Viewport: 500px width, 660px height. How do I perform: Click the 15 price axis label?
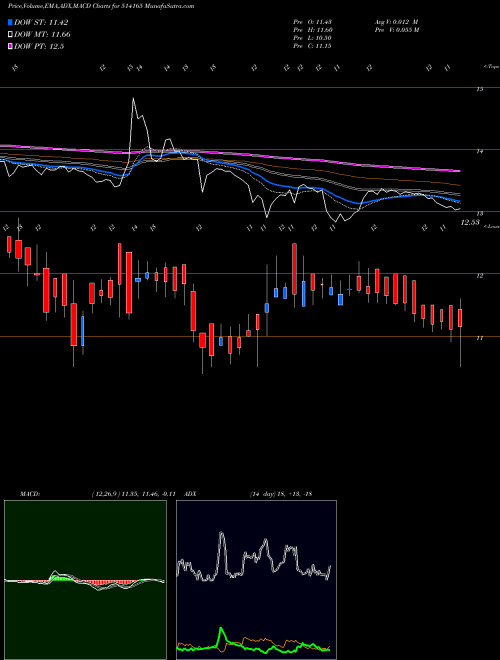(479, 89)
